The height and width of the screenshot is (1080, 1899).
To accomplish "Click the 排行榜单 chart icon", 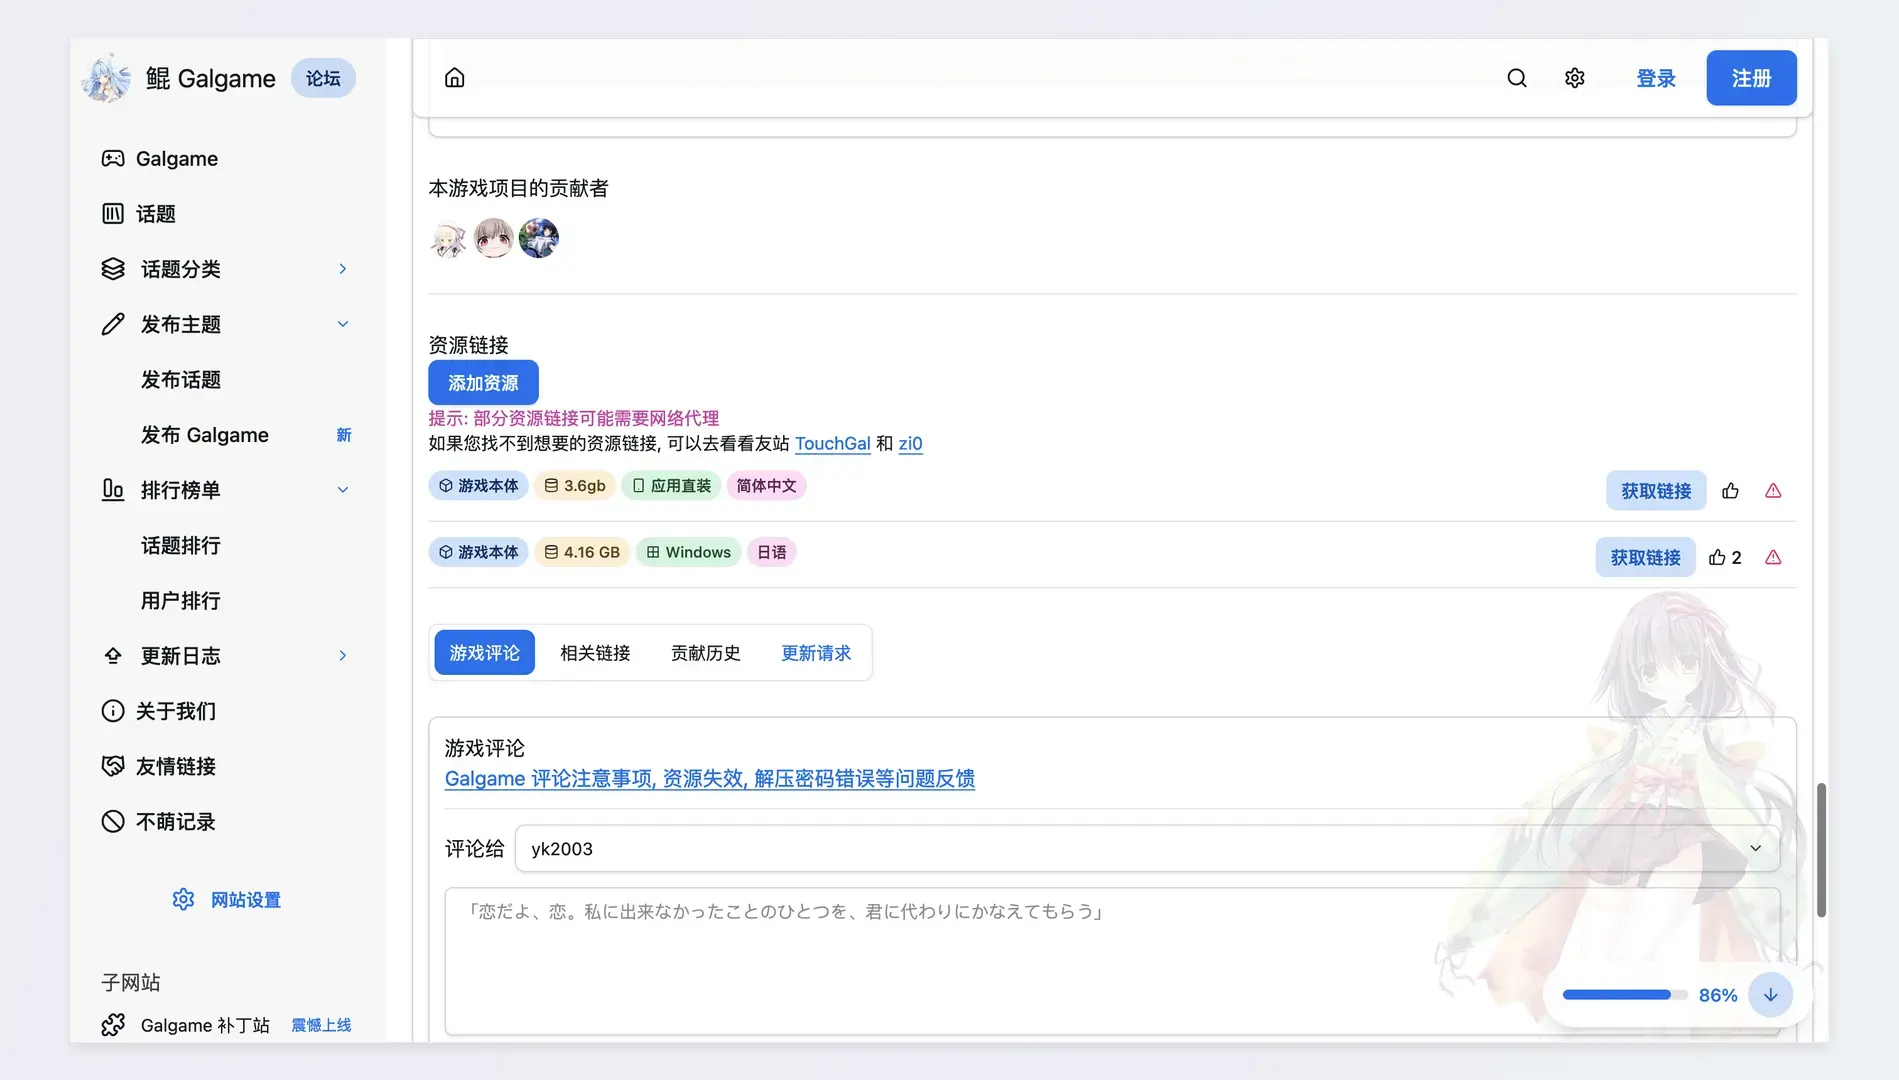I will pos(113,490).
